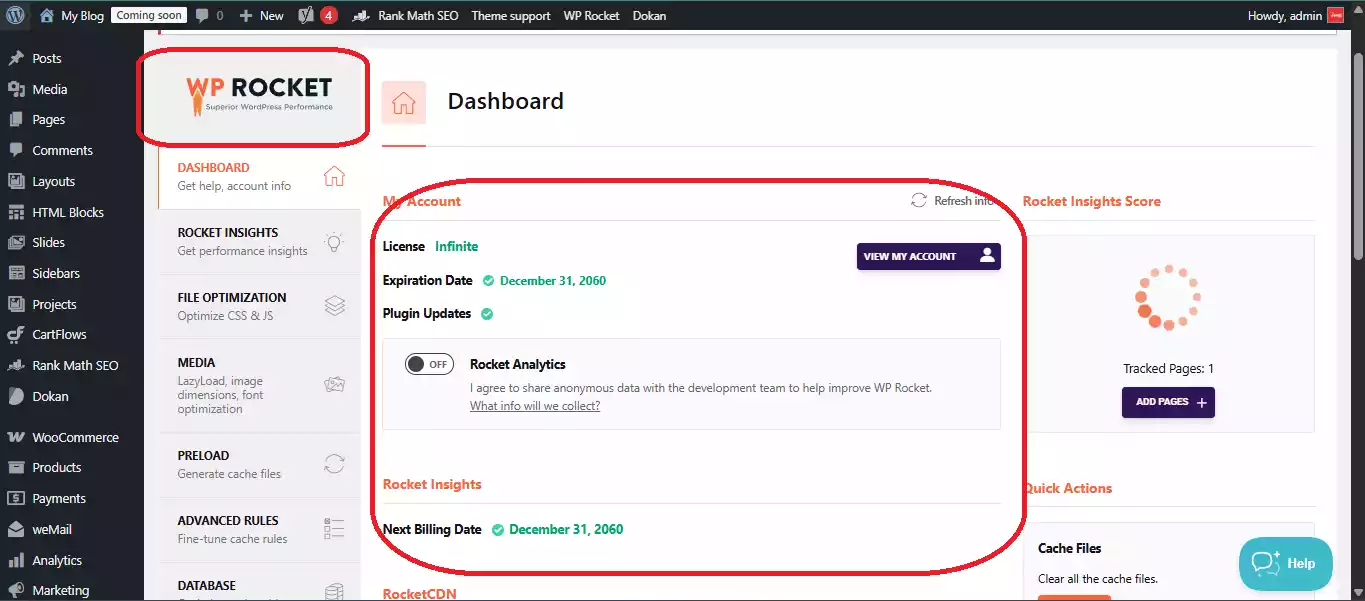The image size is (1365, 601).
Task: Click the 'Tracked Pages: 1' text
Action: pyautogui.click(x=1168, y=369)
